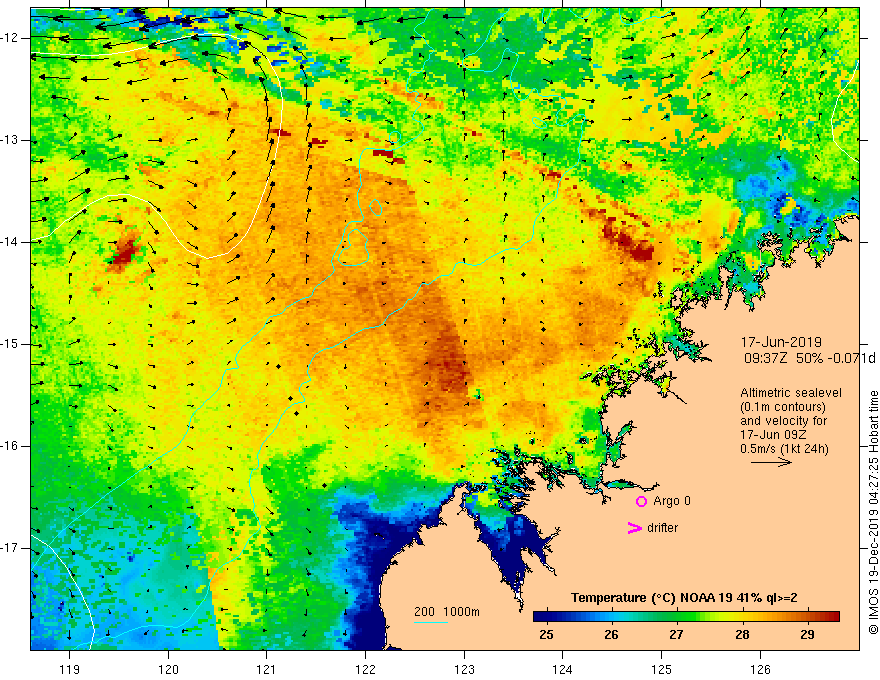The image size is (880, 680).
Task: Click the '-15' latitude axis label
Action: [10, 344]
